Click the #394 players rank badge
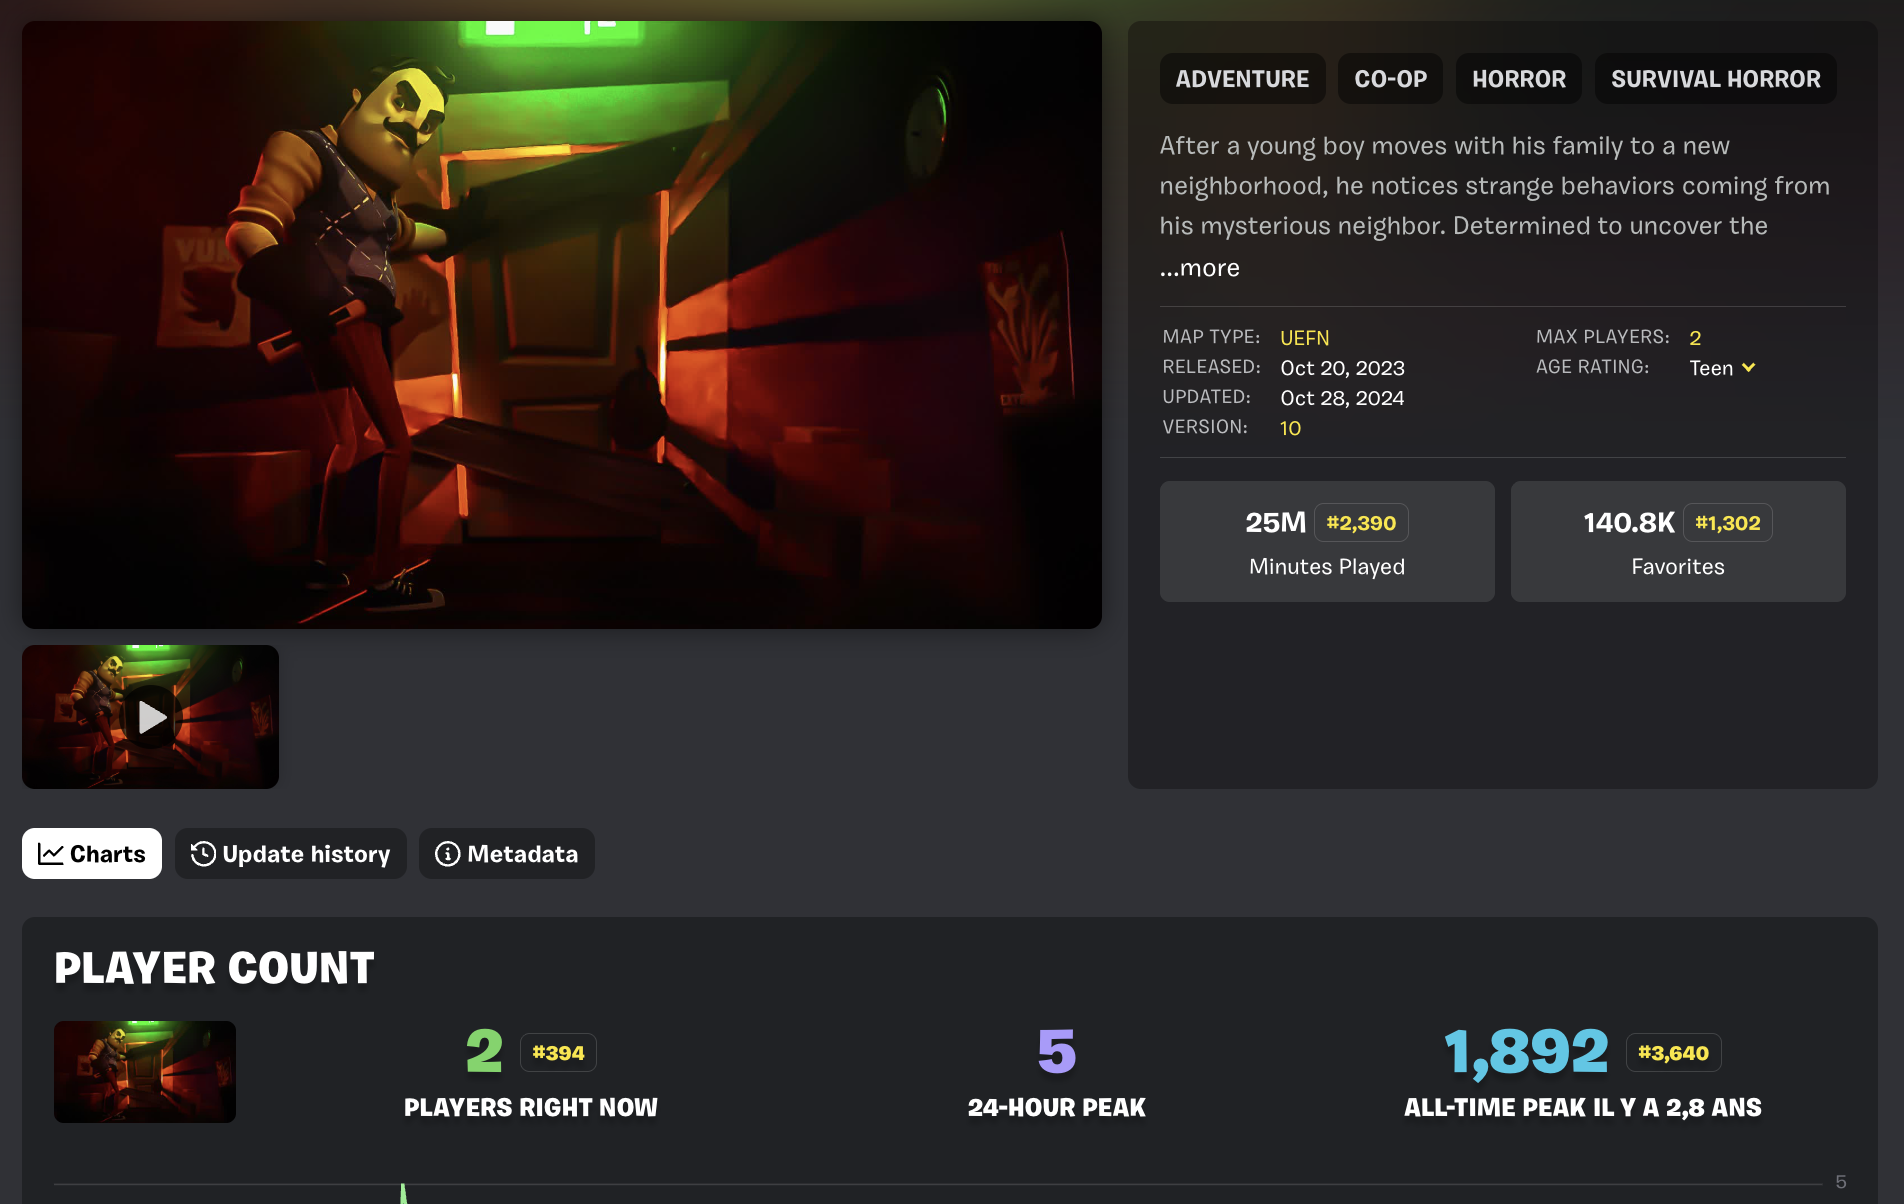Image resolution: width=1904 pixels, height=1204 pixels. click(x=558, y=1053)
